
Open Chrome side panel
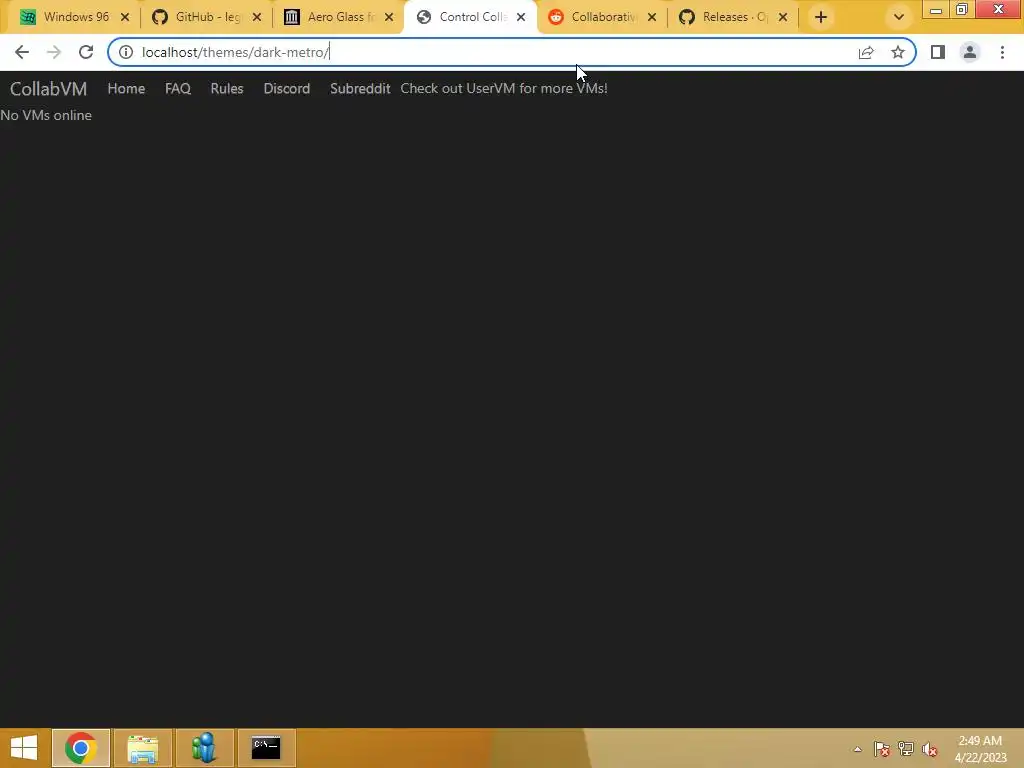pos(938,52)
